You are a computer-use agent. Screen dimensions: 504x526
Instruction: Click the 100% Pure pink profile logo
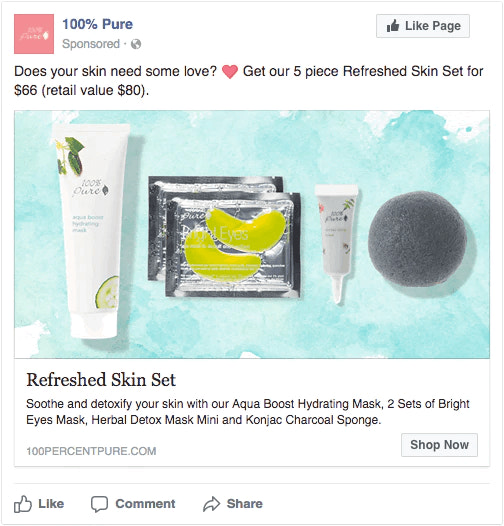34,34
